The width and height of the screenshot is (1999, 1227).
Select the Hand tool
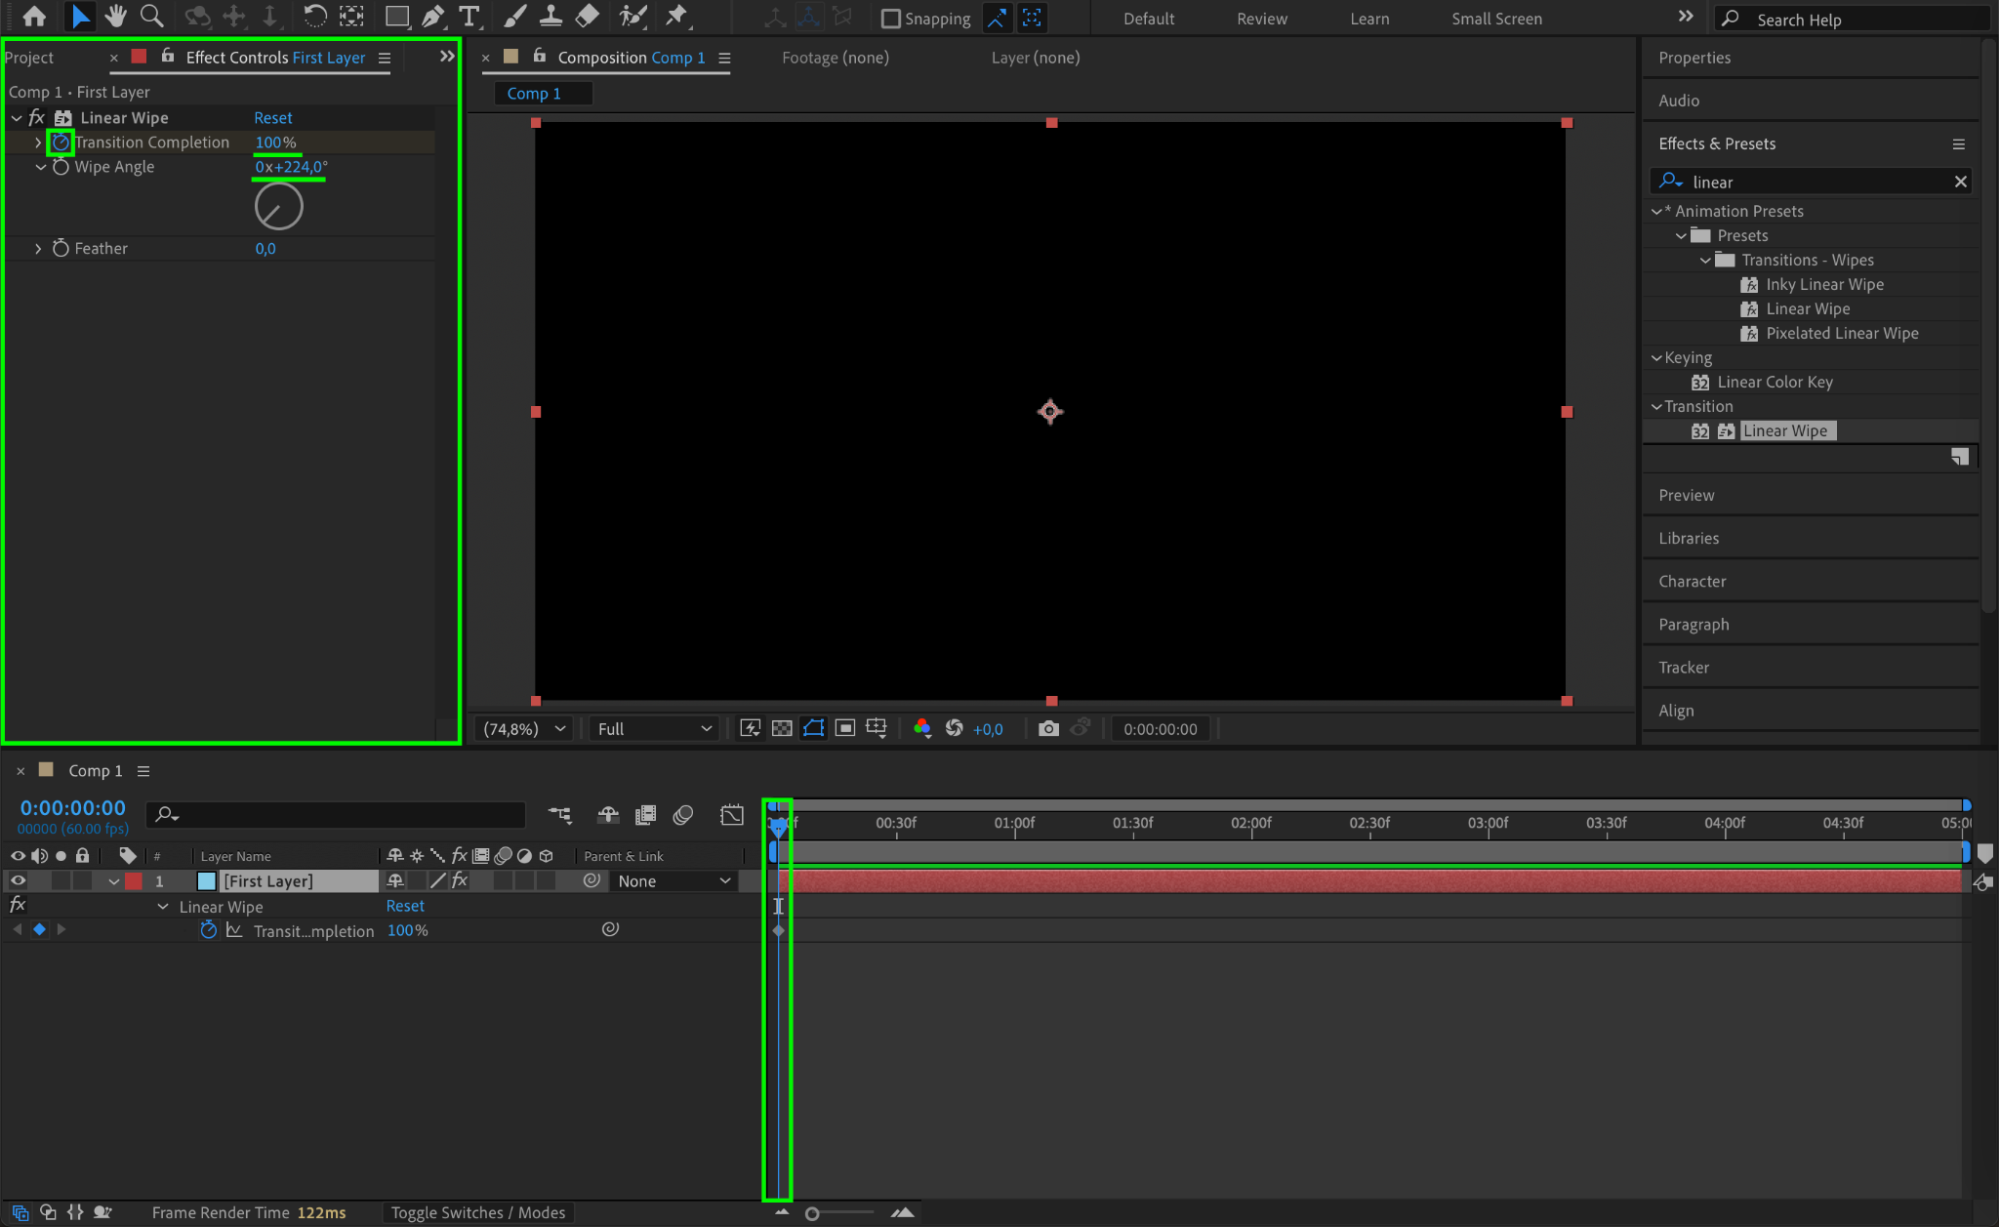tap(116, 16)
